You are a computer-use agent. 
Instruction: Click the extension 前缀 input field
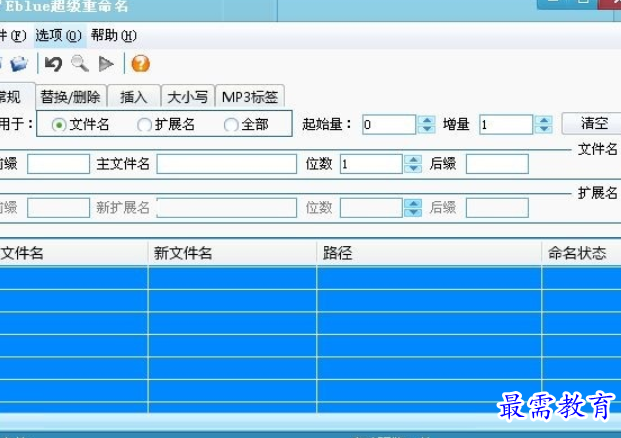(59, 208)
